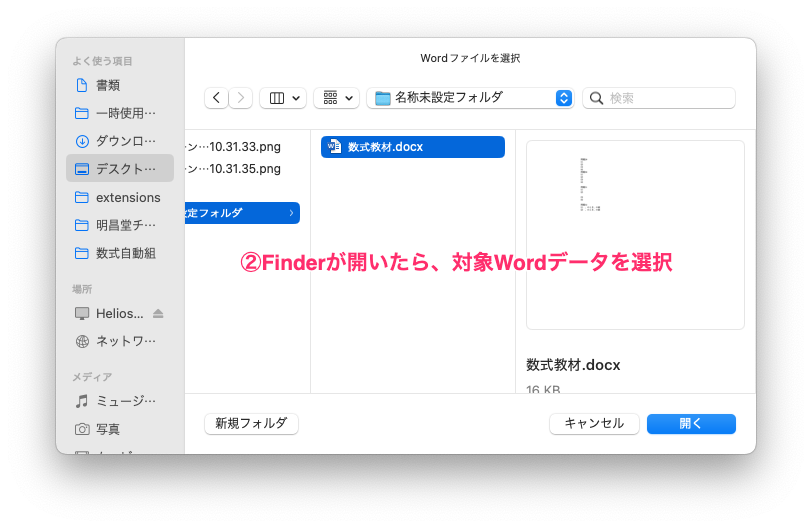Select the 数式教材.docx file
This screenshot has height=528, width=812.
[x=412, y=147]
